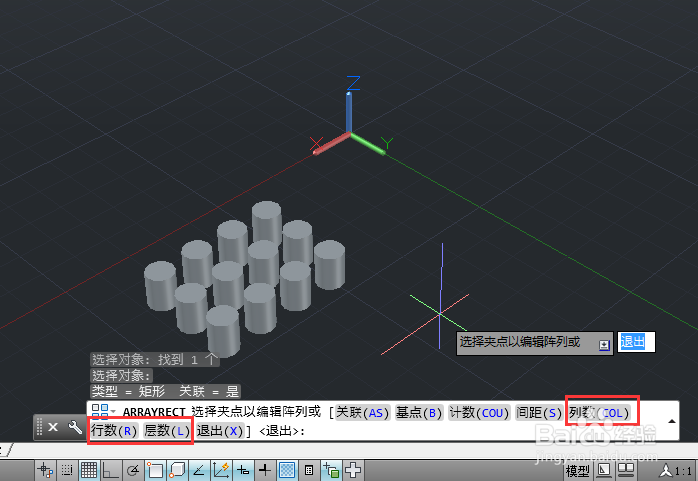Open dynamic prompt options dropdown arrow
The height and width of the screenshot is (481, 698).
click(x=604, y=345)
